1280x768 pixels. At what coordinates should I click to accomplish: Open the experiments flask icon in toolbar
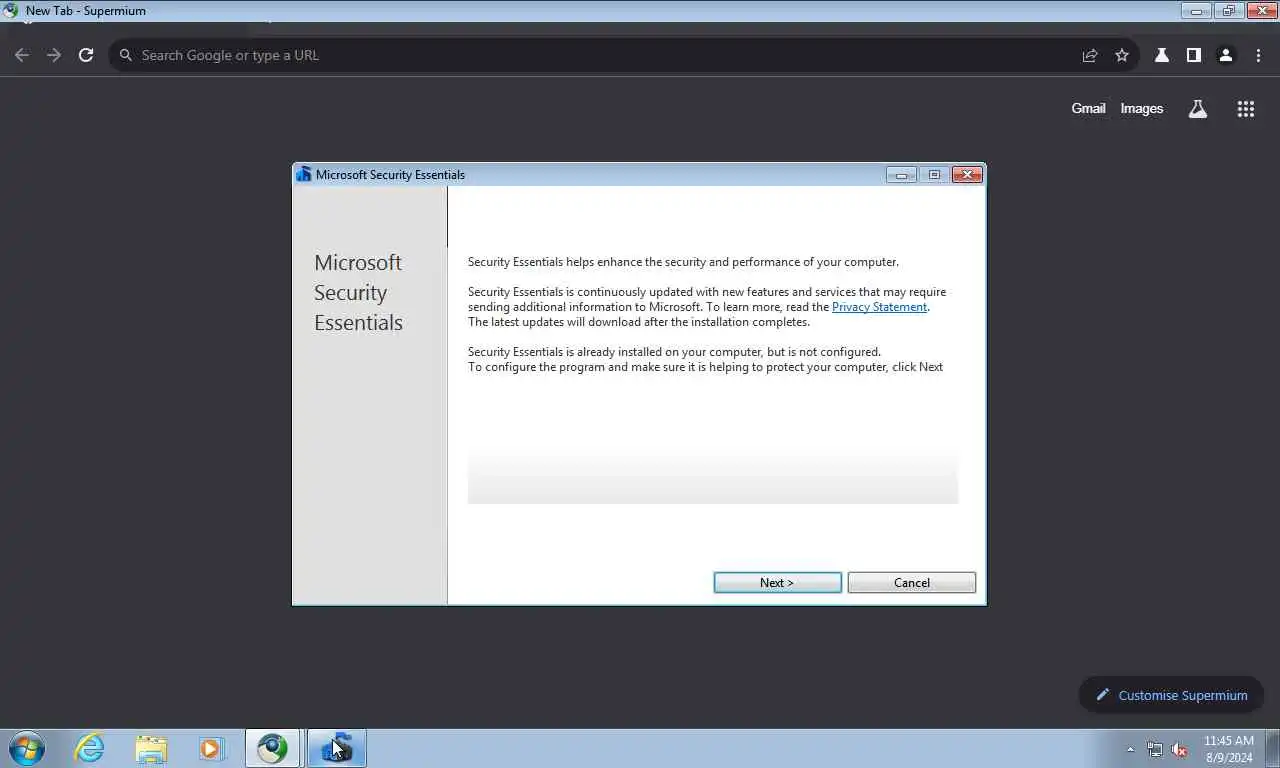coord(1162,55)
